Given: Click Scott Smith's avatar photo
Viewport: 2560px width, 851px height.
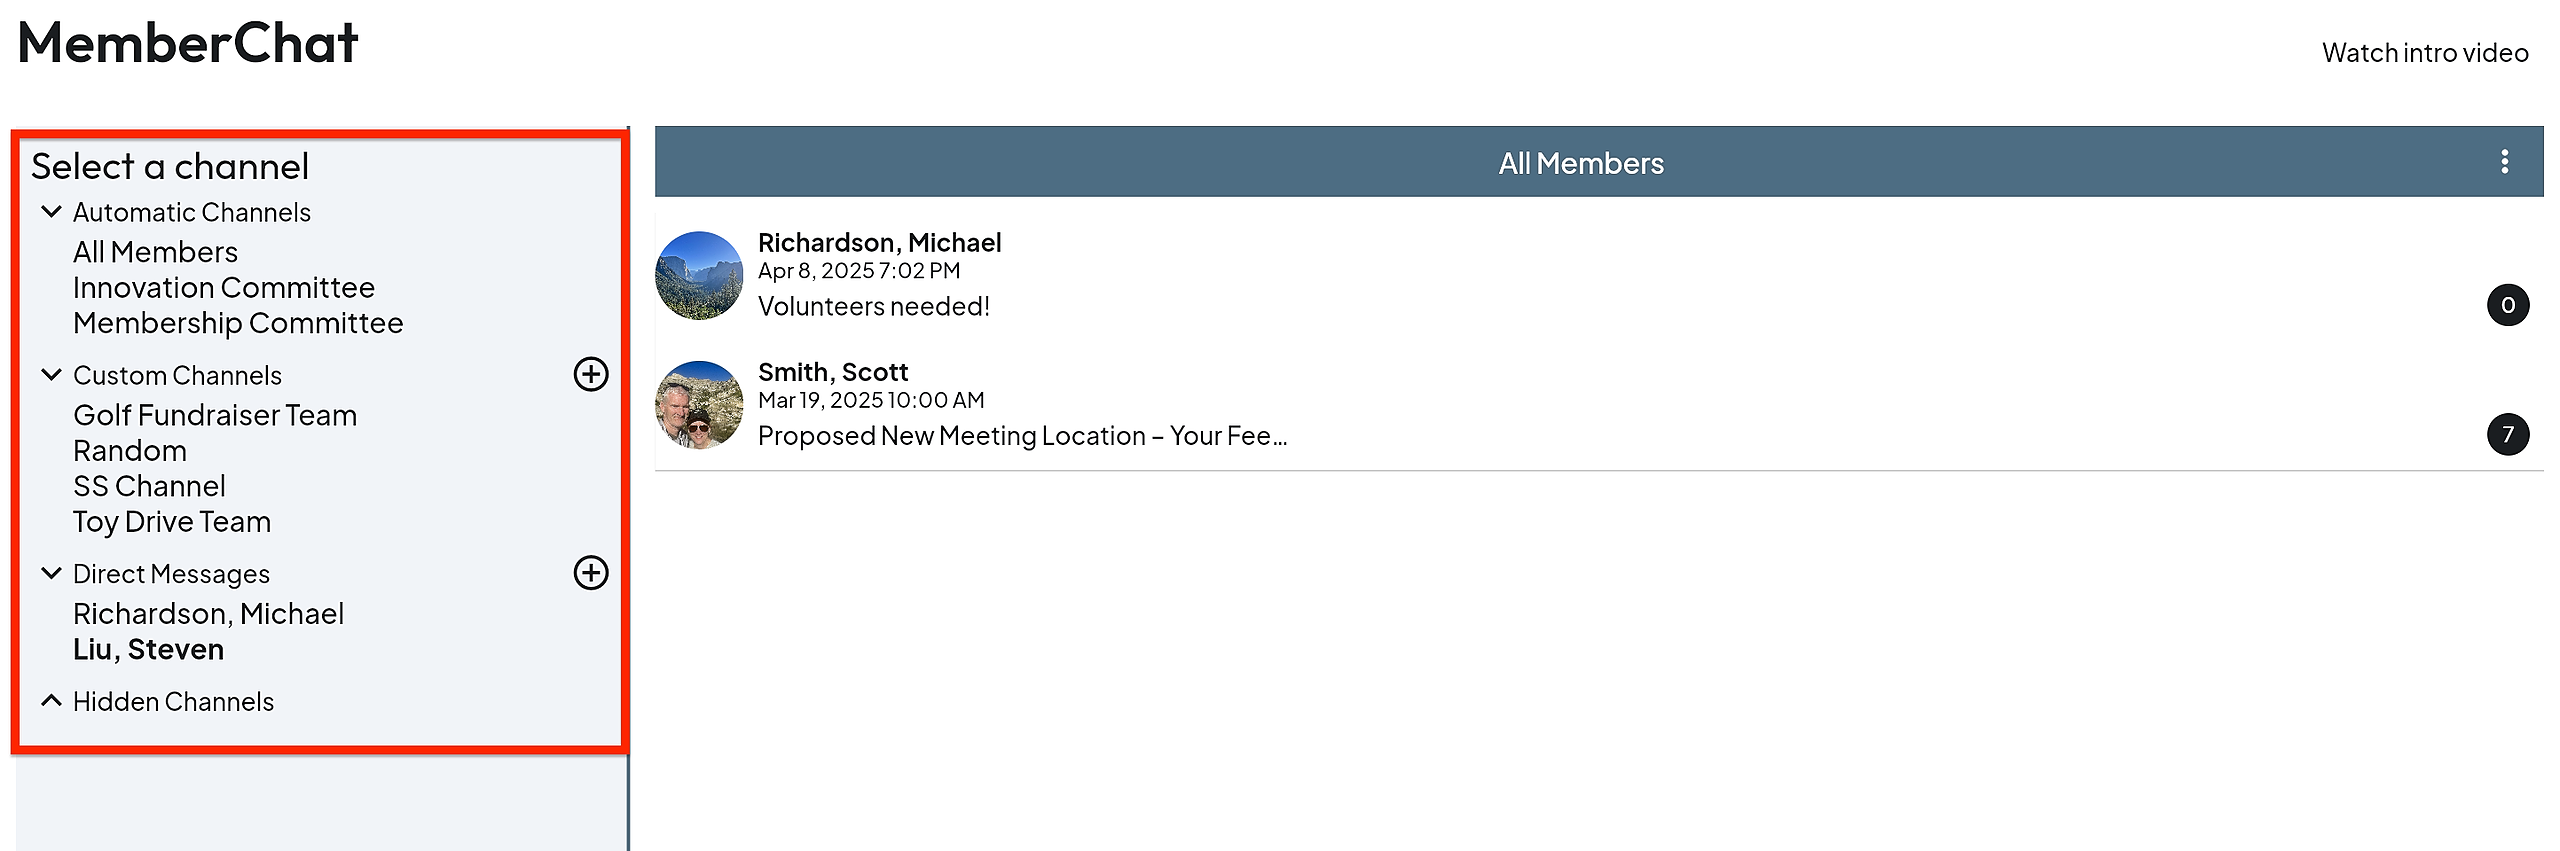Looking at the screenshot, I should (x=699, y=405).
